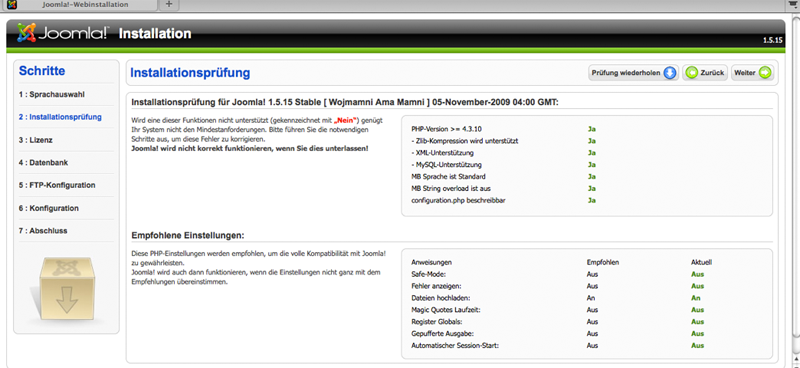The height and width of the screenshot is (368, 800).
Task: Click the green An value for Dateien hochladen
Action: coord(696,298)
